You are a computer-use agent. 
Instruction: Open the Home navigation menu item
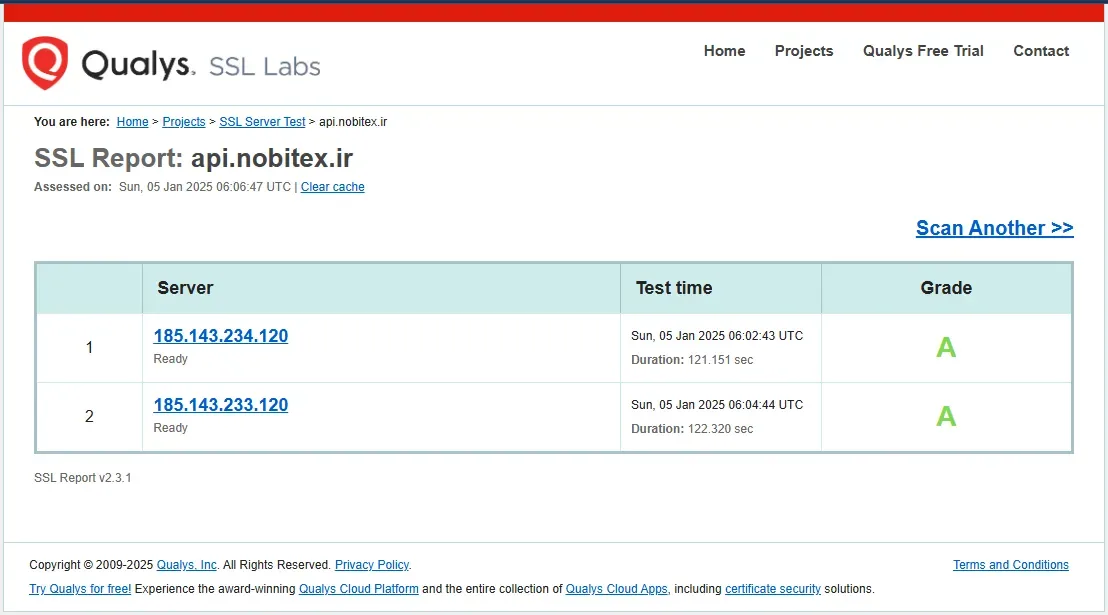pos(724,51)
